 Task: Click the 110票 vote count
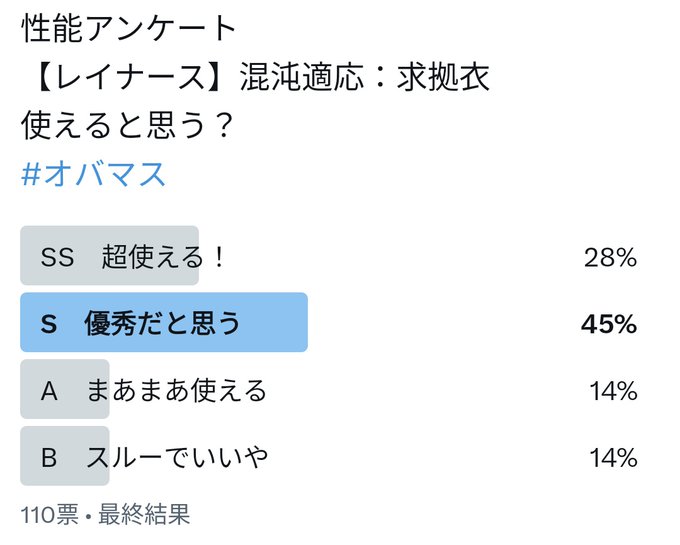(49, 515)
